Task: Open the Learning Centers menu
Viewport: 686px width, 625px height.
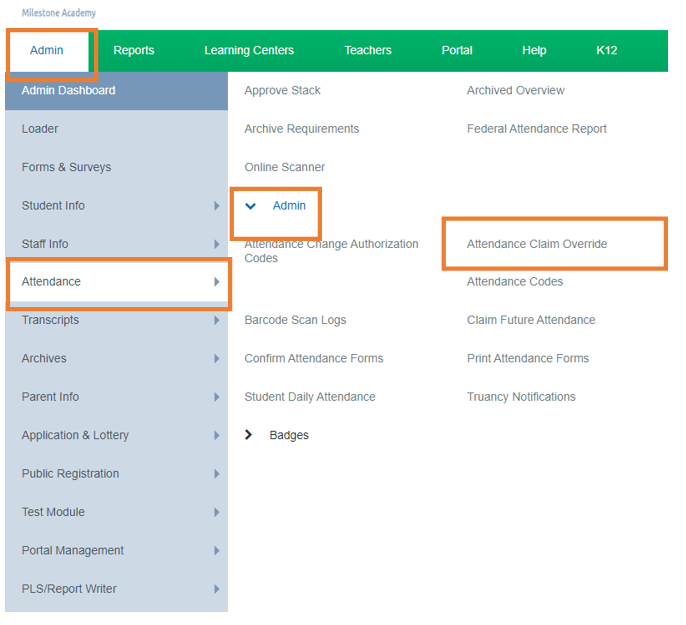Action: [x=249, y=51]
